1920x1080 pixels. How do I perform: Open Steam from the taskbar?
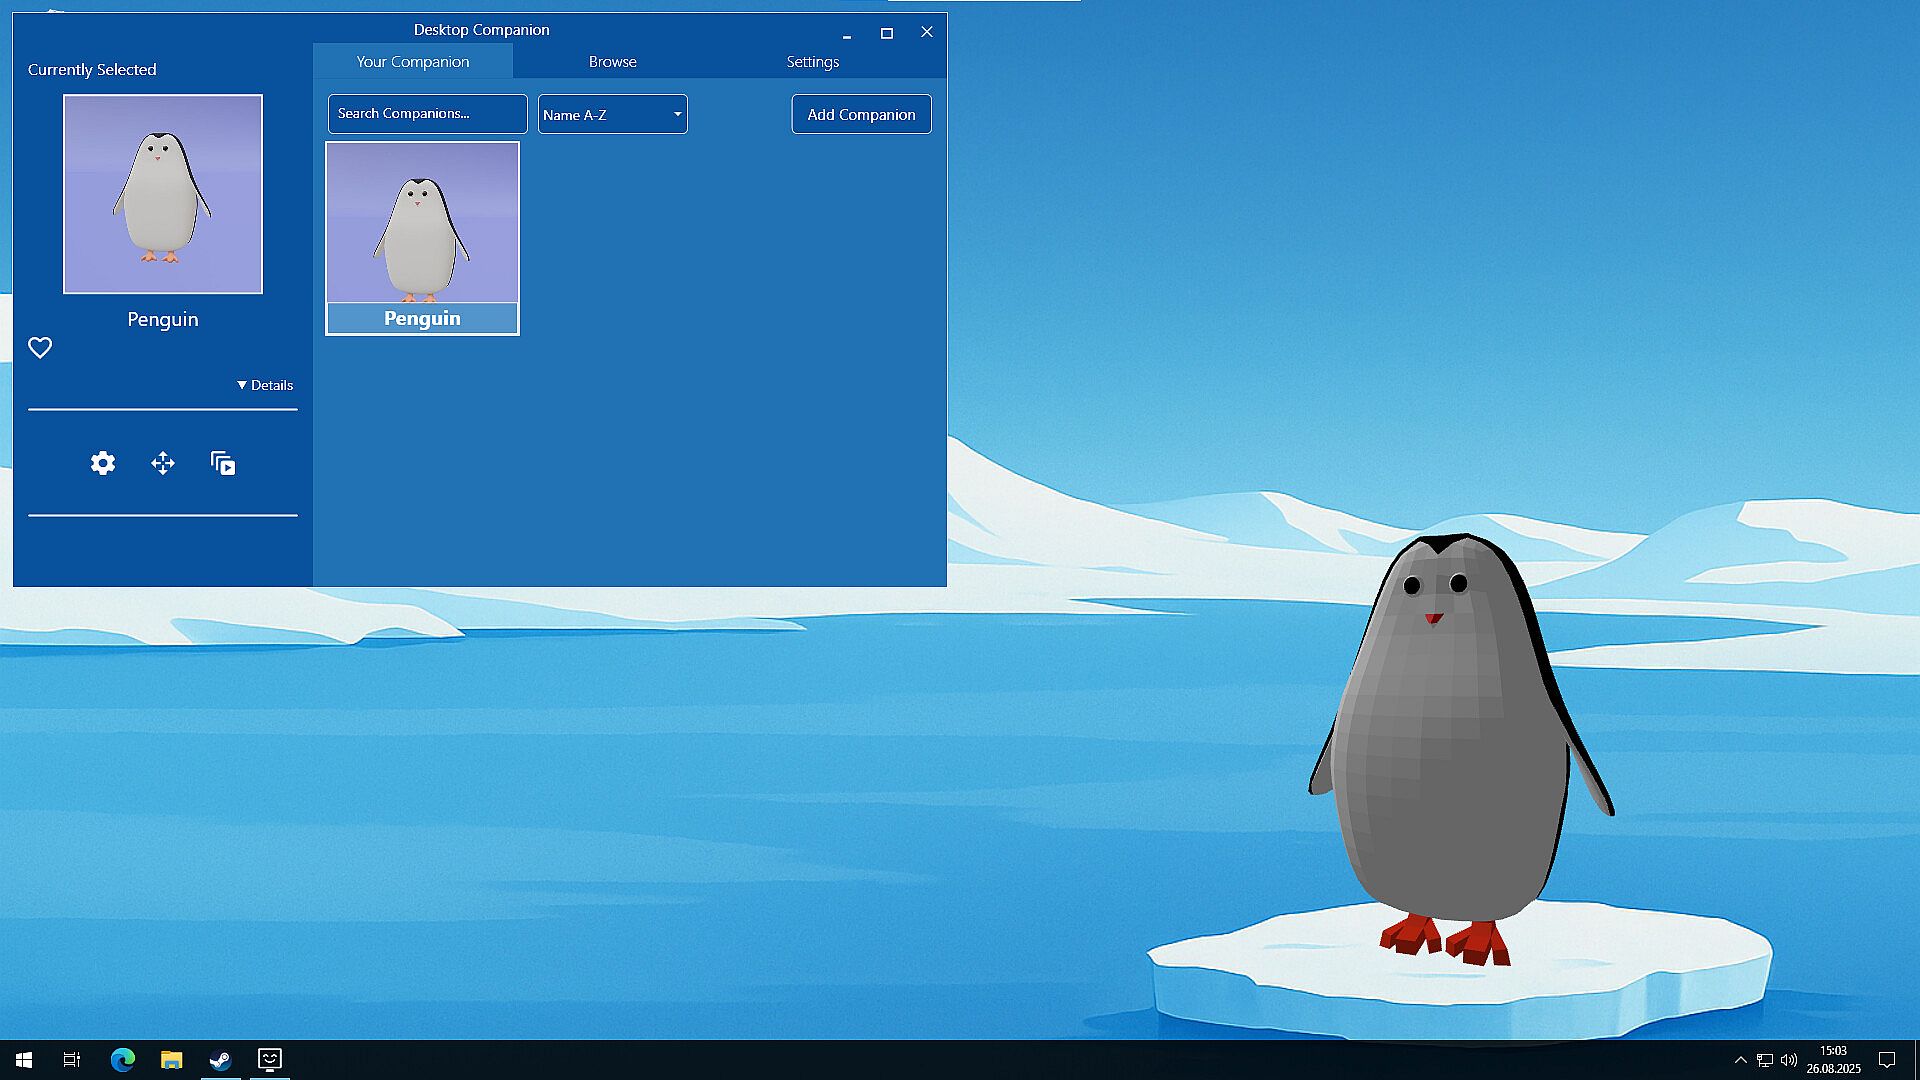220,1059
